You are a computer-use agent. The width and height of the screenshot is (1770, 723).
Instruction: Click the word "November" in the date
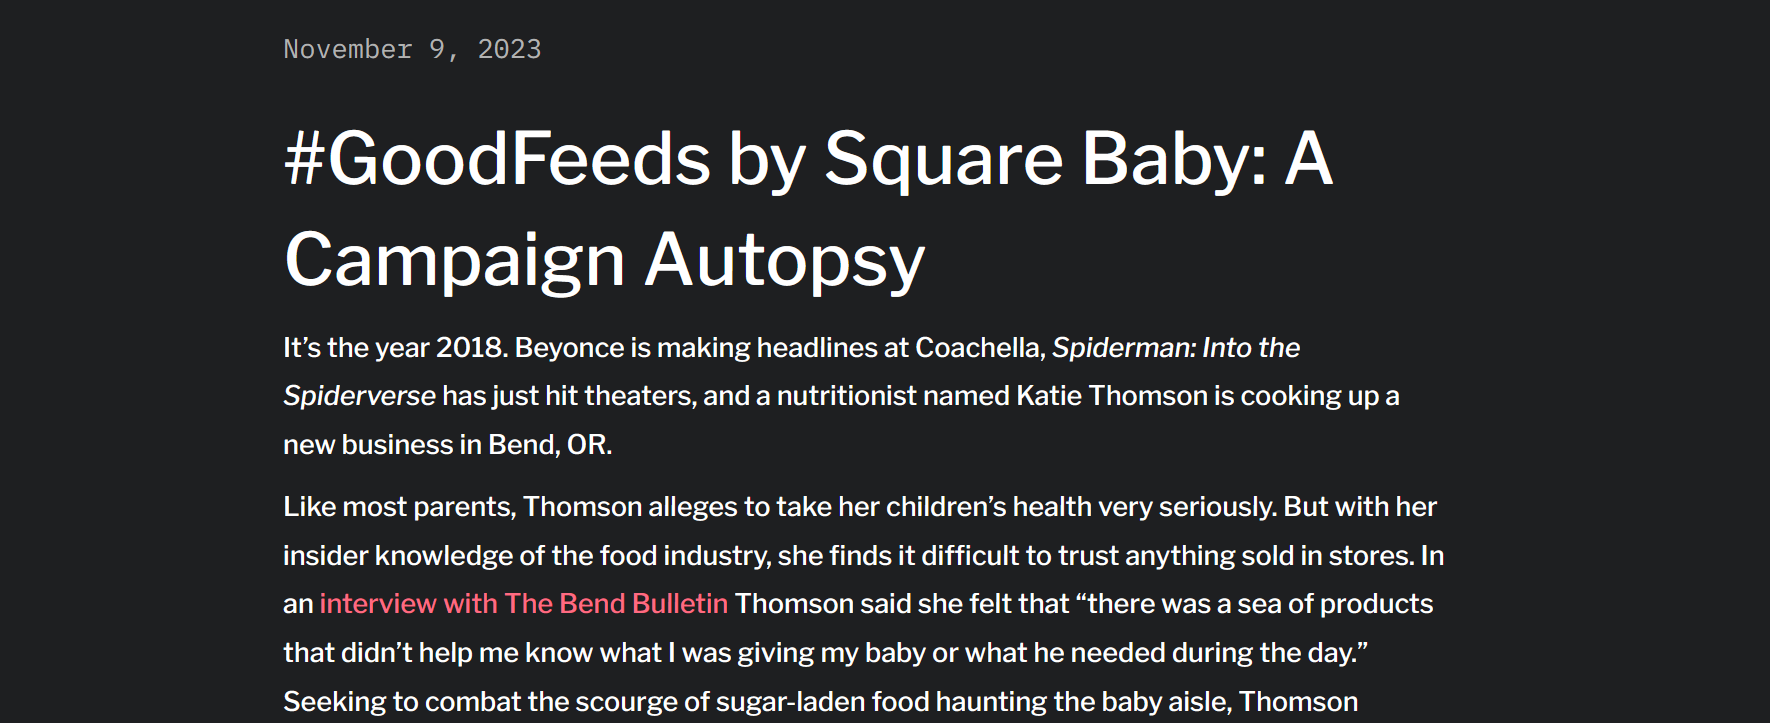(x=348, y=49)
